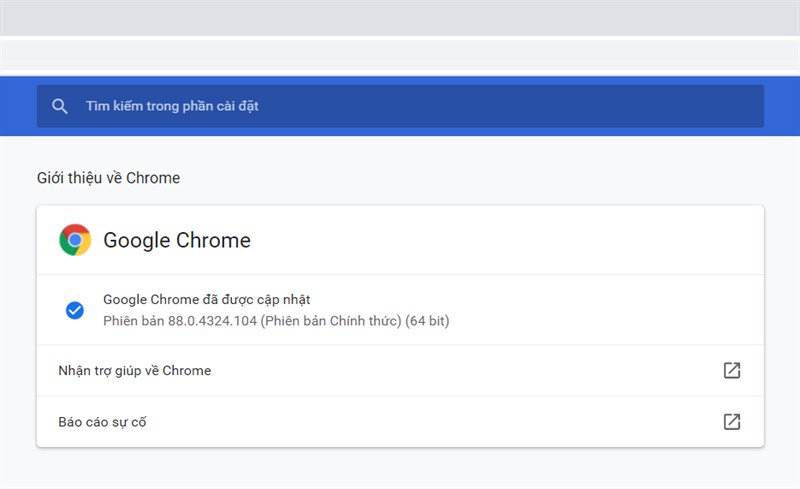Click the 'Giới thiệu về Chrome' heading
Image resolution: width=800 pixels, height=489 pixels.
108,178
